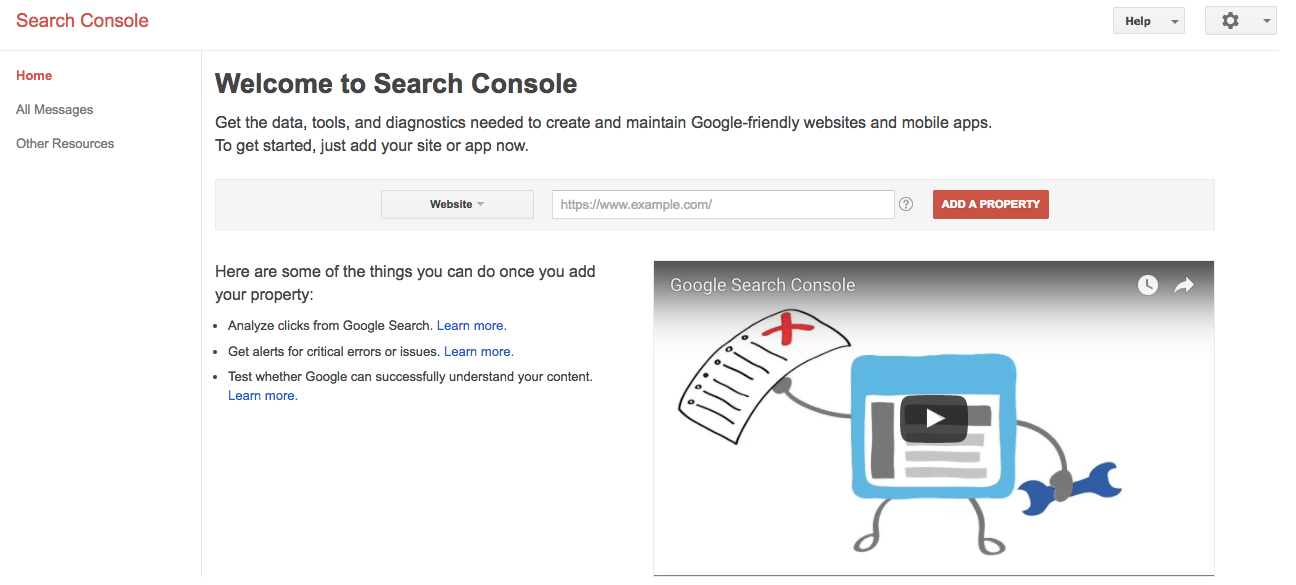This screenshot has width=1296, height=585.
Task: Open Learn more link for analyzing clicks
Action: 471,325
